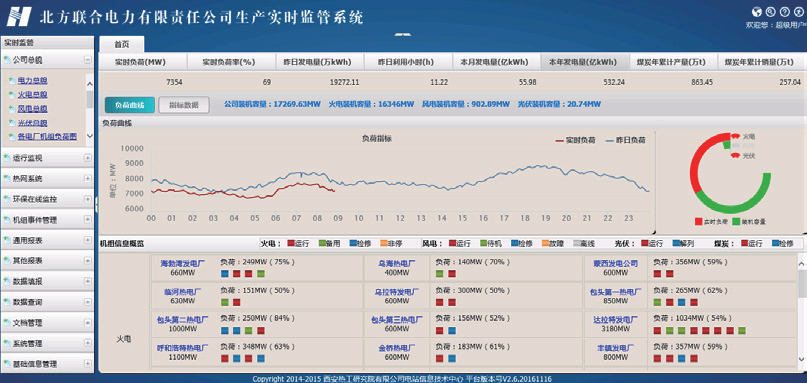807x383 pixels.
Task: Click the orange 非停 swatch in 火电 legend
Action: pyautogui.click(x=383, y=243)
